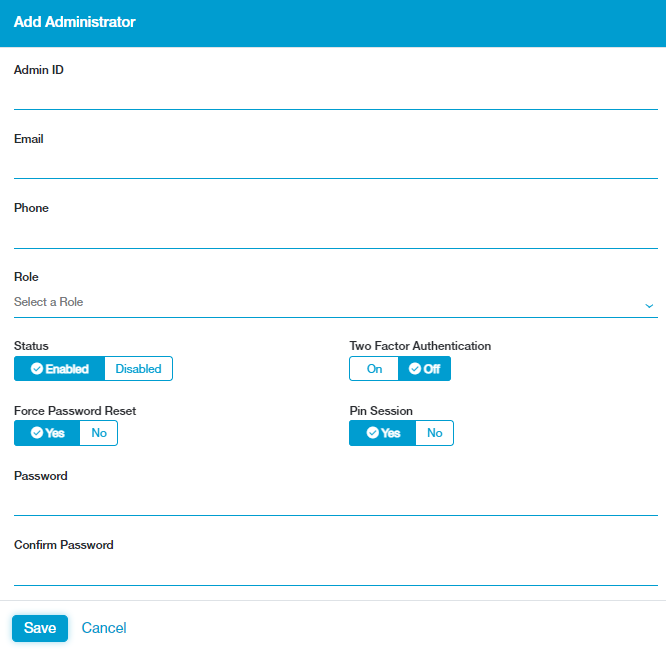
Task: Select Yes for Pin Session
Action: pyautogui.click(x=382, y=433)
